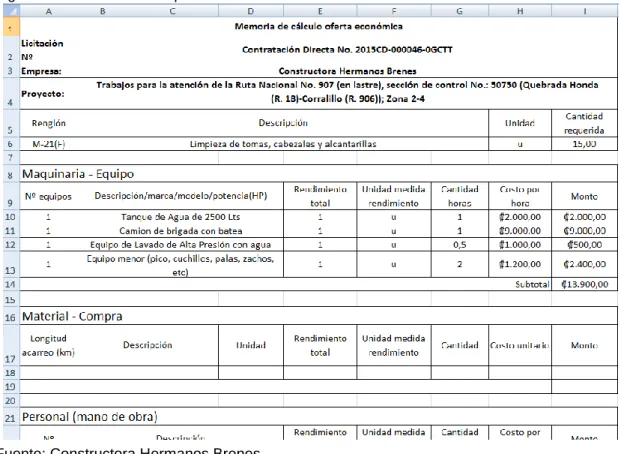Click the select-all corner of the sheet

(x=11, y=11)
